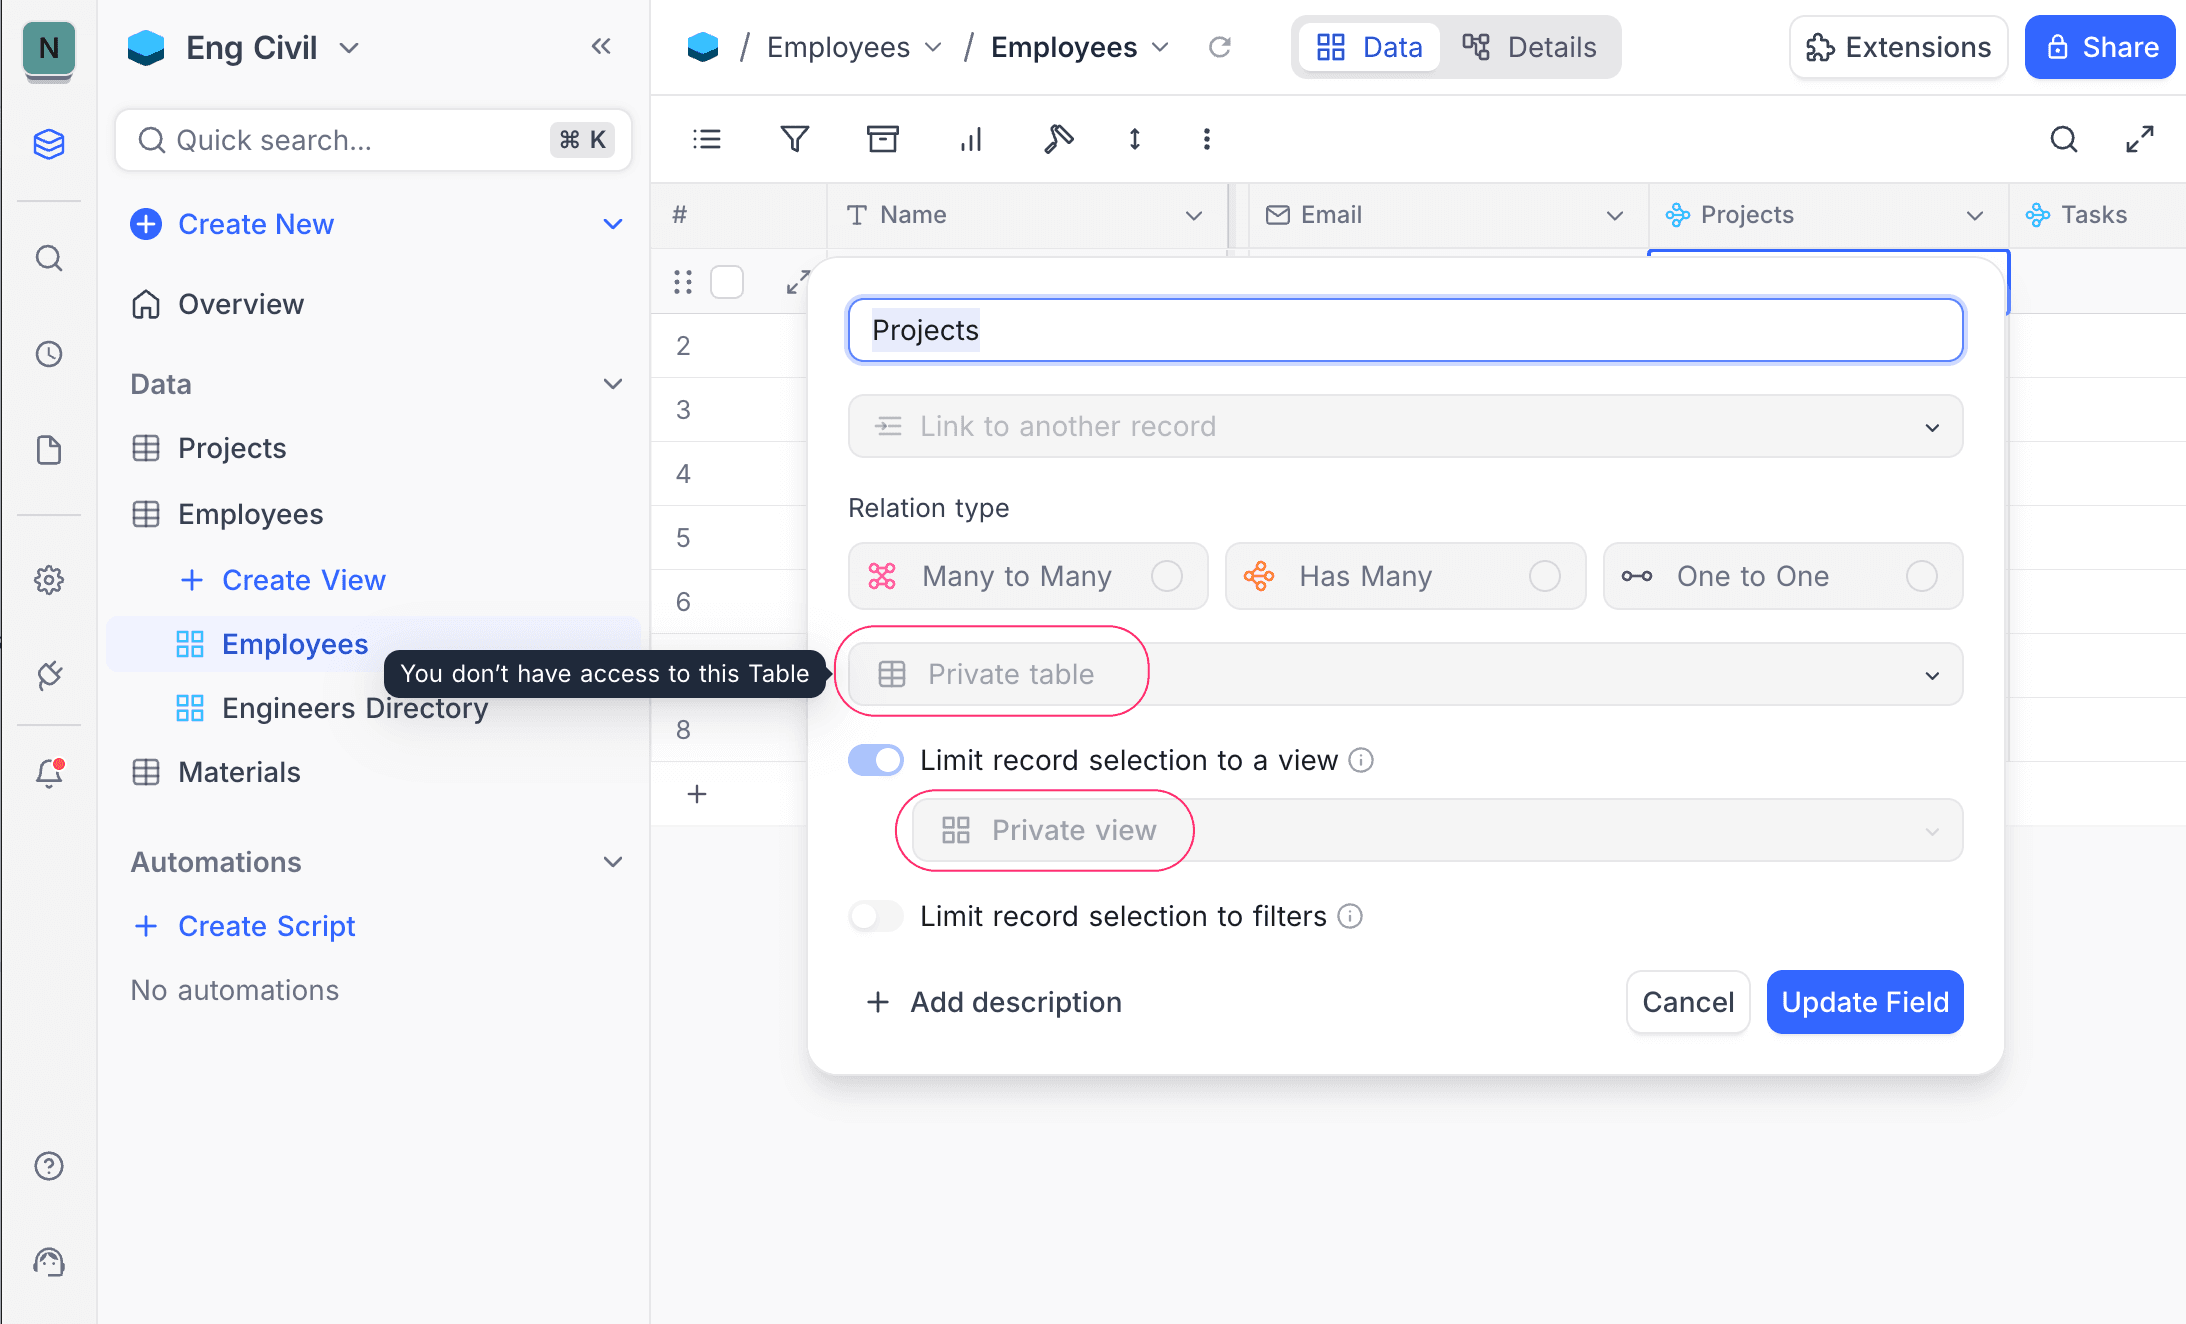Click the filter funnel icon in toolbar
This screenshot has height=1324, width=2186.
[x=794, y=139]
